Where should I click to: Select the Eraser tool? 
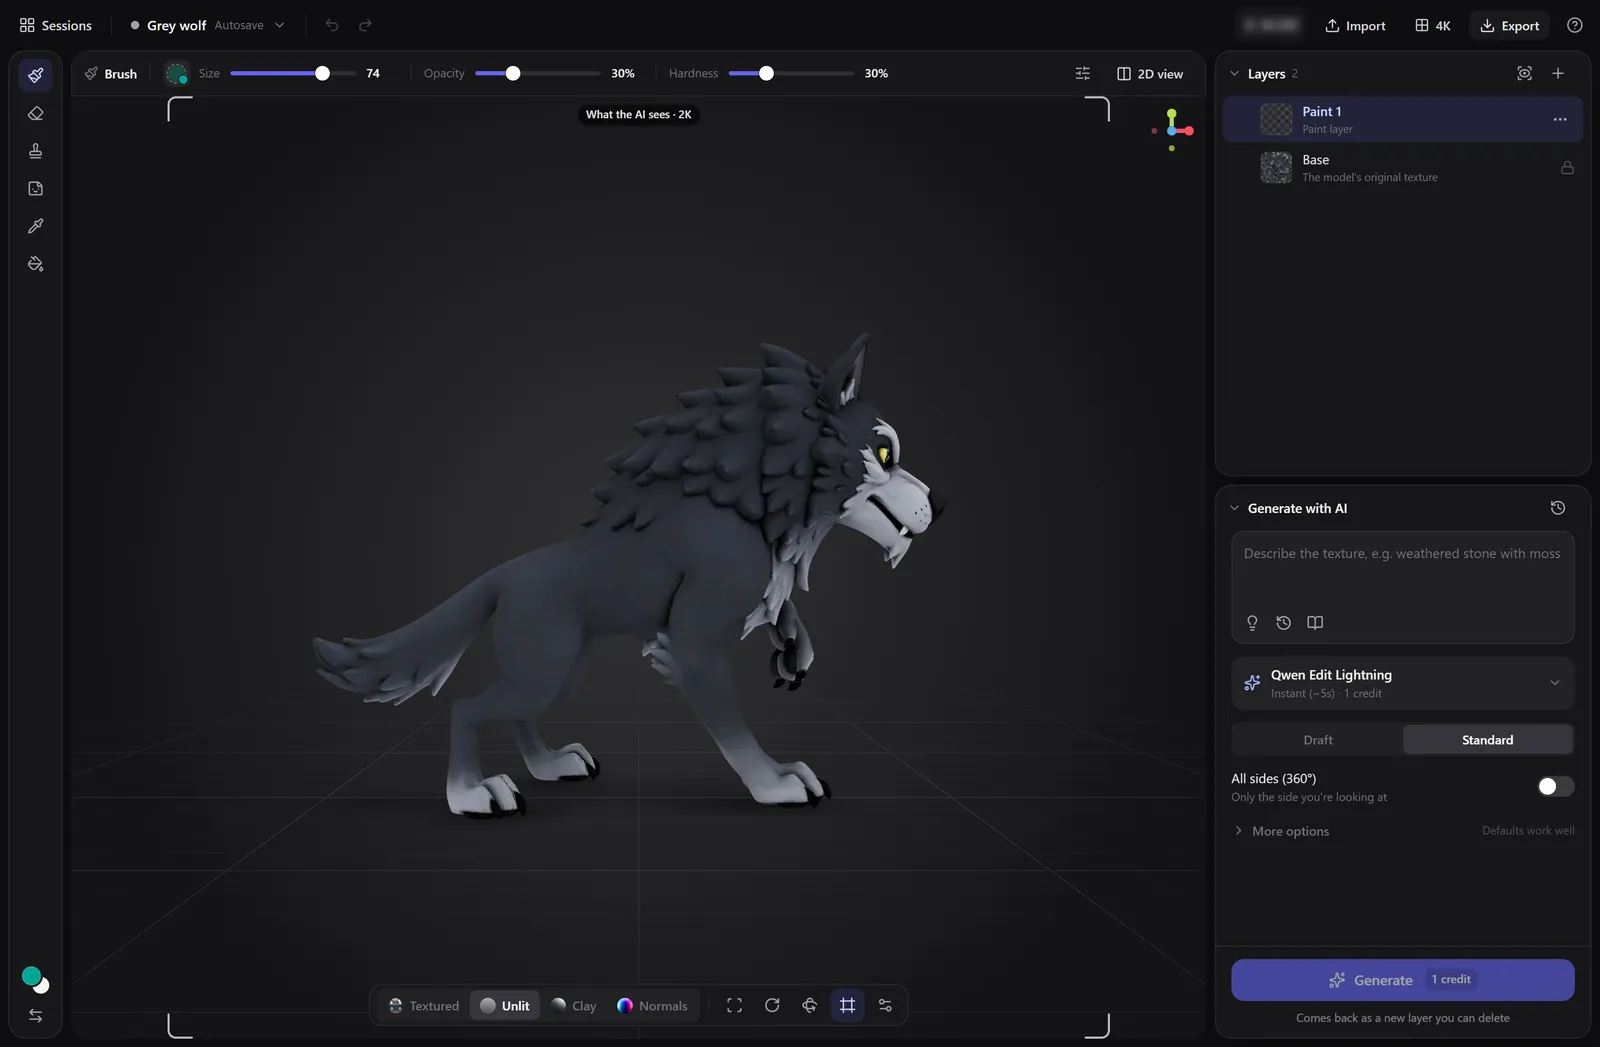36,113
